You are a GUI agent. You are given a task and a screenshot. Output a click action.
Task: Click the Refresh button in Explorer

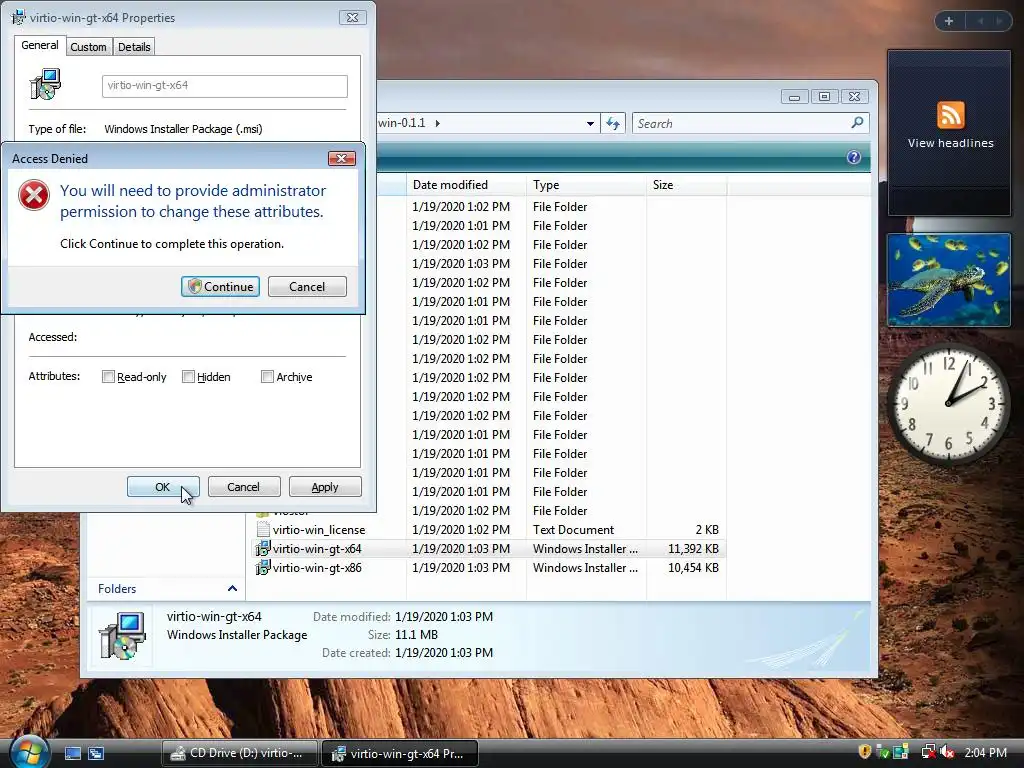(x=613, y=123)
